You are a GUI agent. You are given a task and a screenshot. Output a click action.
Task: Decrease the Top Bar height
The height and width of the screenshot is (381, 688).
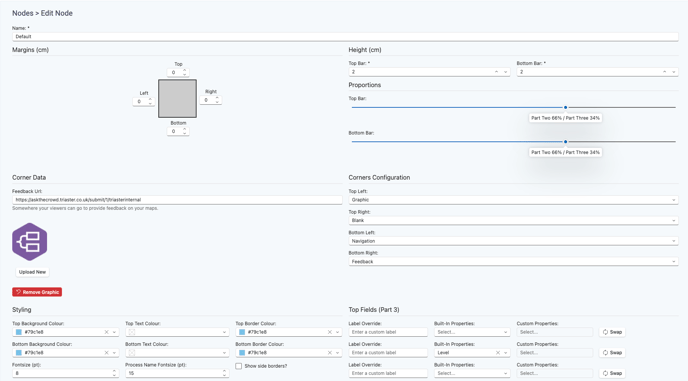(505, 72)
